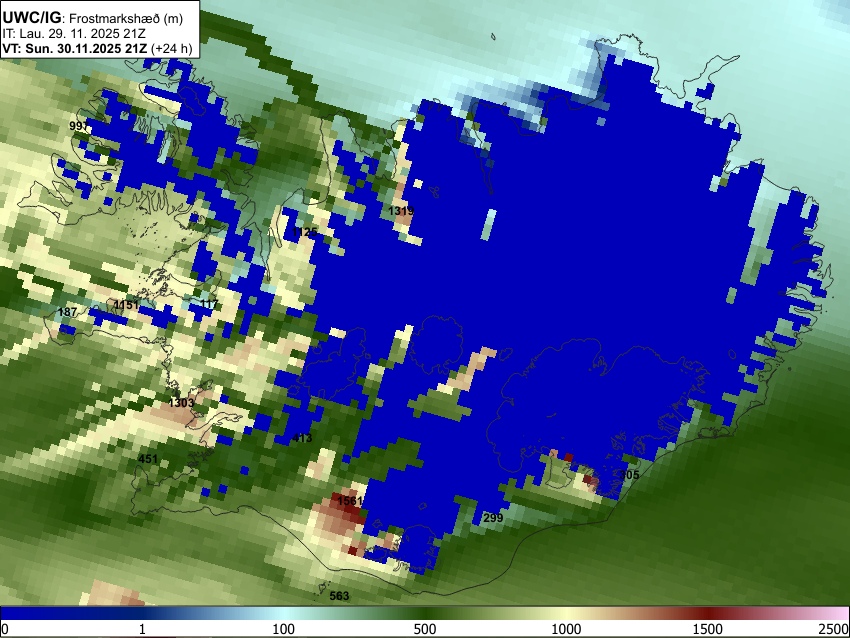850x638 pixels.
Task: Click the map value 413
Action: coord(302,438)
